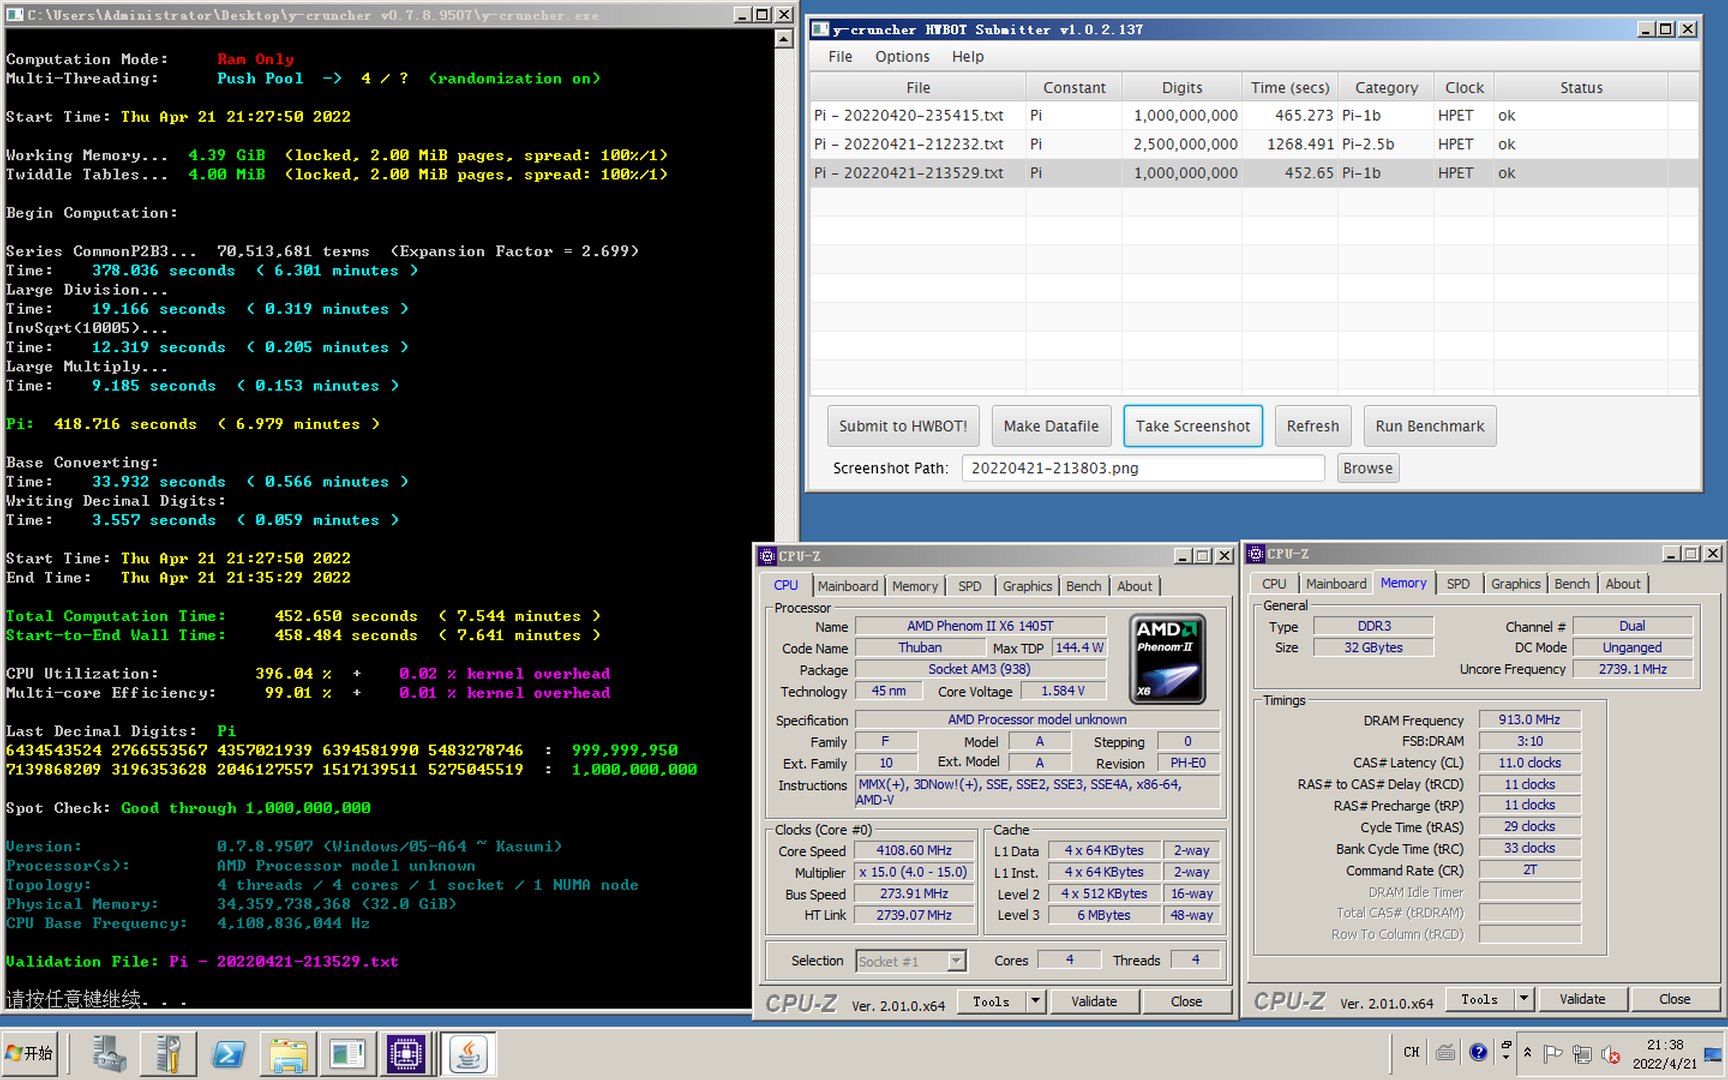This screenshot has width=1728, height=1080.
Task: Open the IME keyboard icon in language bar
Action: tap(1445, 1052)
